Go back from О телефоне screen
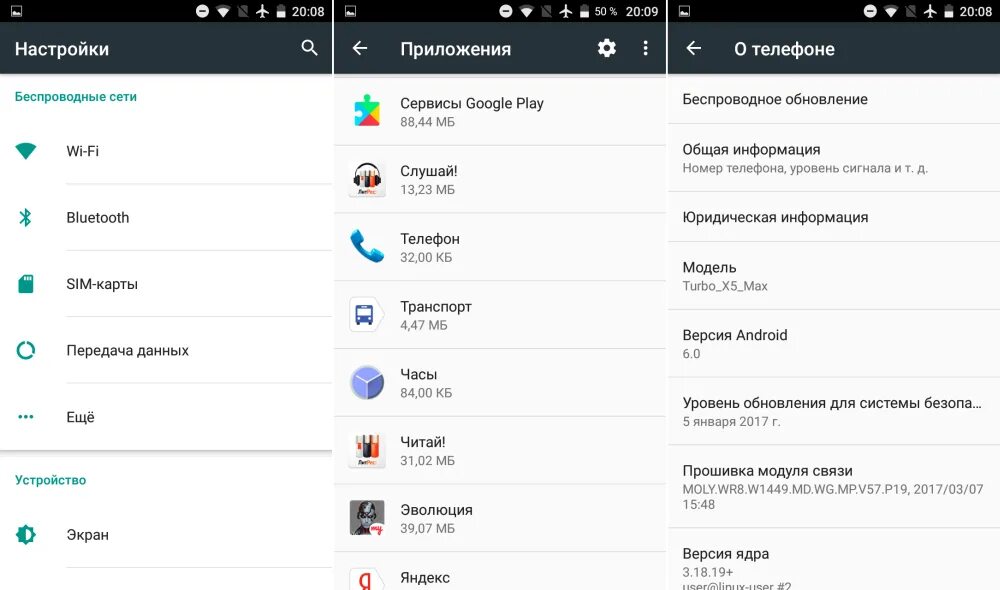This screenshot has height=590, width=1000. (x=694, y=48)
